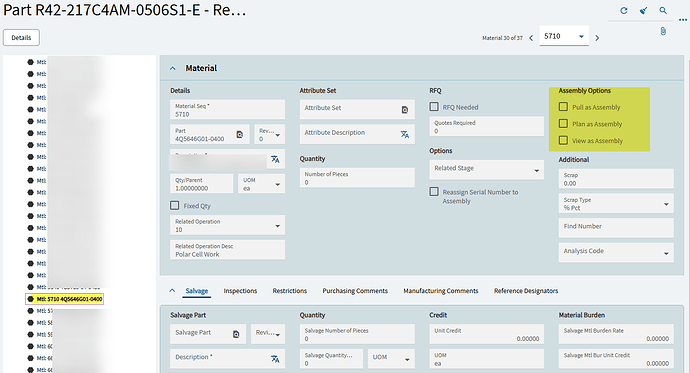Click the checkmark pin icon beside refresh
The image size is (690, 373).
[x=643, y=11]
